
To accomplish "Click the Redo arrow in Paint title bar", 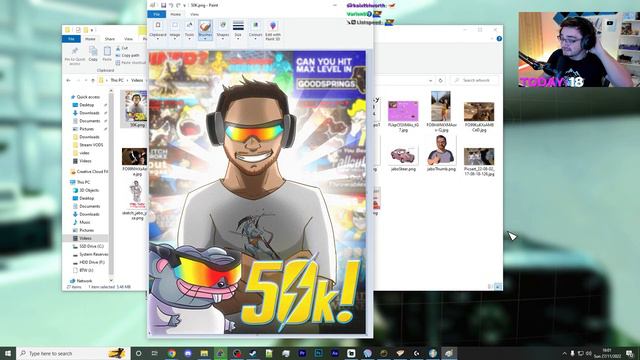I will 178,5.
